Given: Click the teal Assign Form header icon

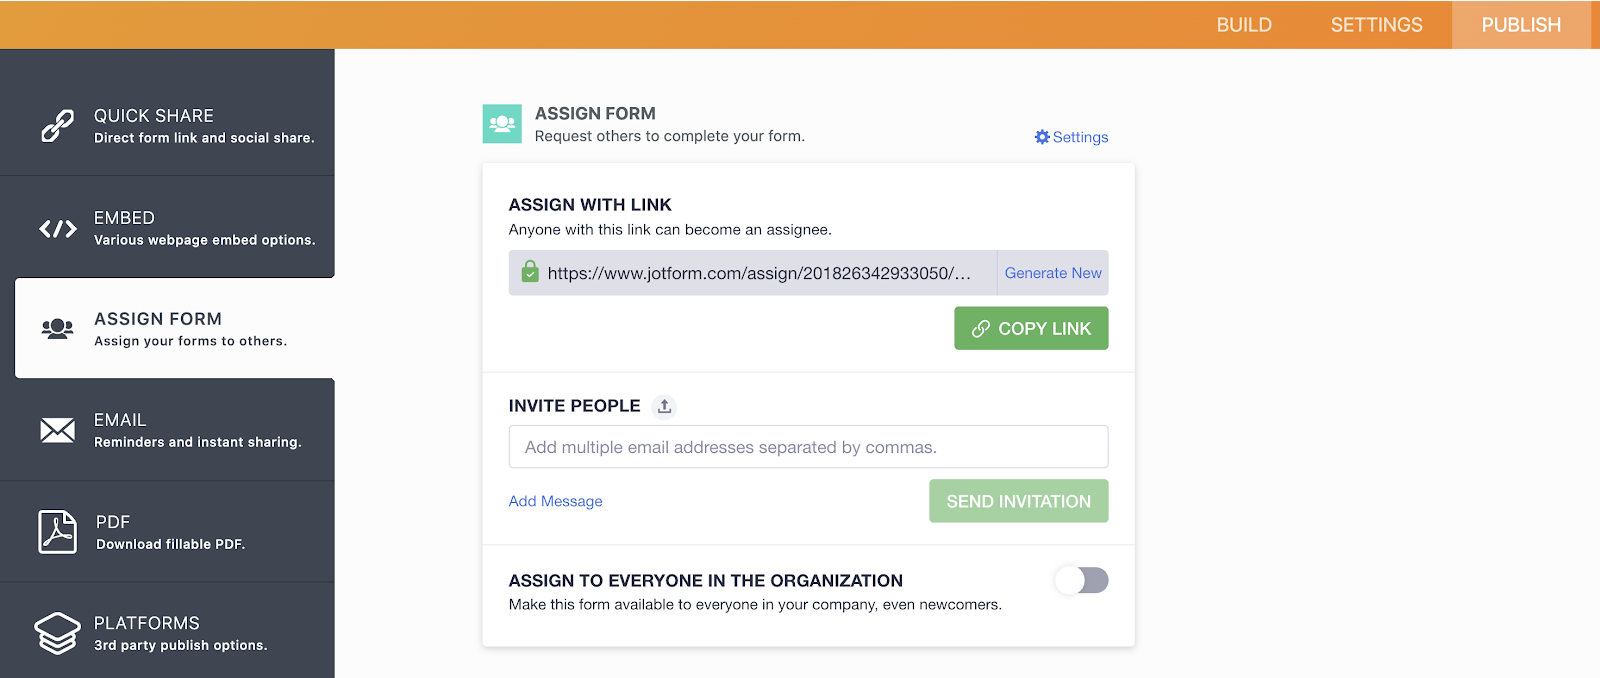Looking at the screenshot, I should (502, 124).
